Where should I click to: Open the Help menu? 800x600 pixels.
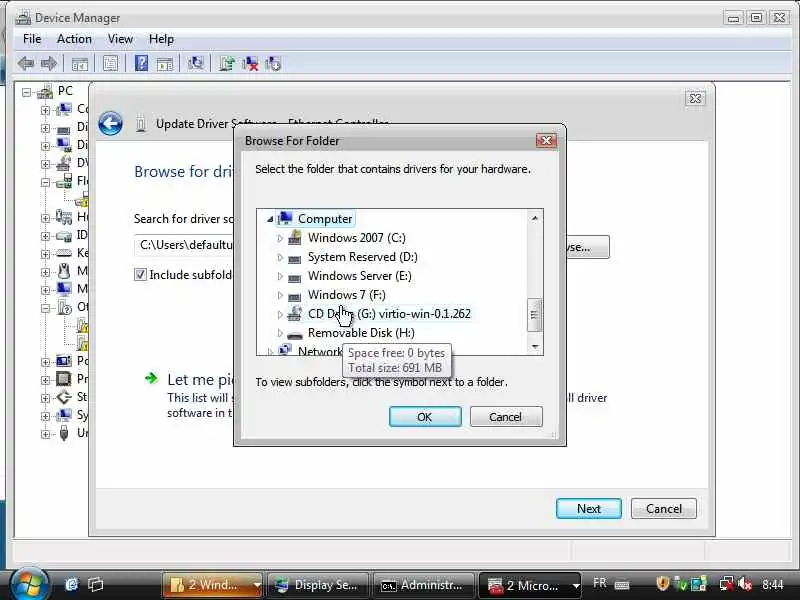(161, 39)
